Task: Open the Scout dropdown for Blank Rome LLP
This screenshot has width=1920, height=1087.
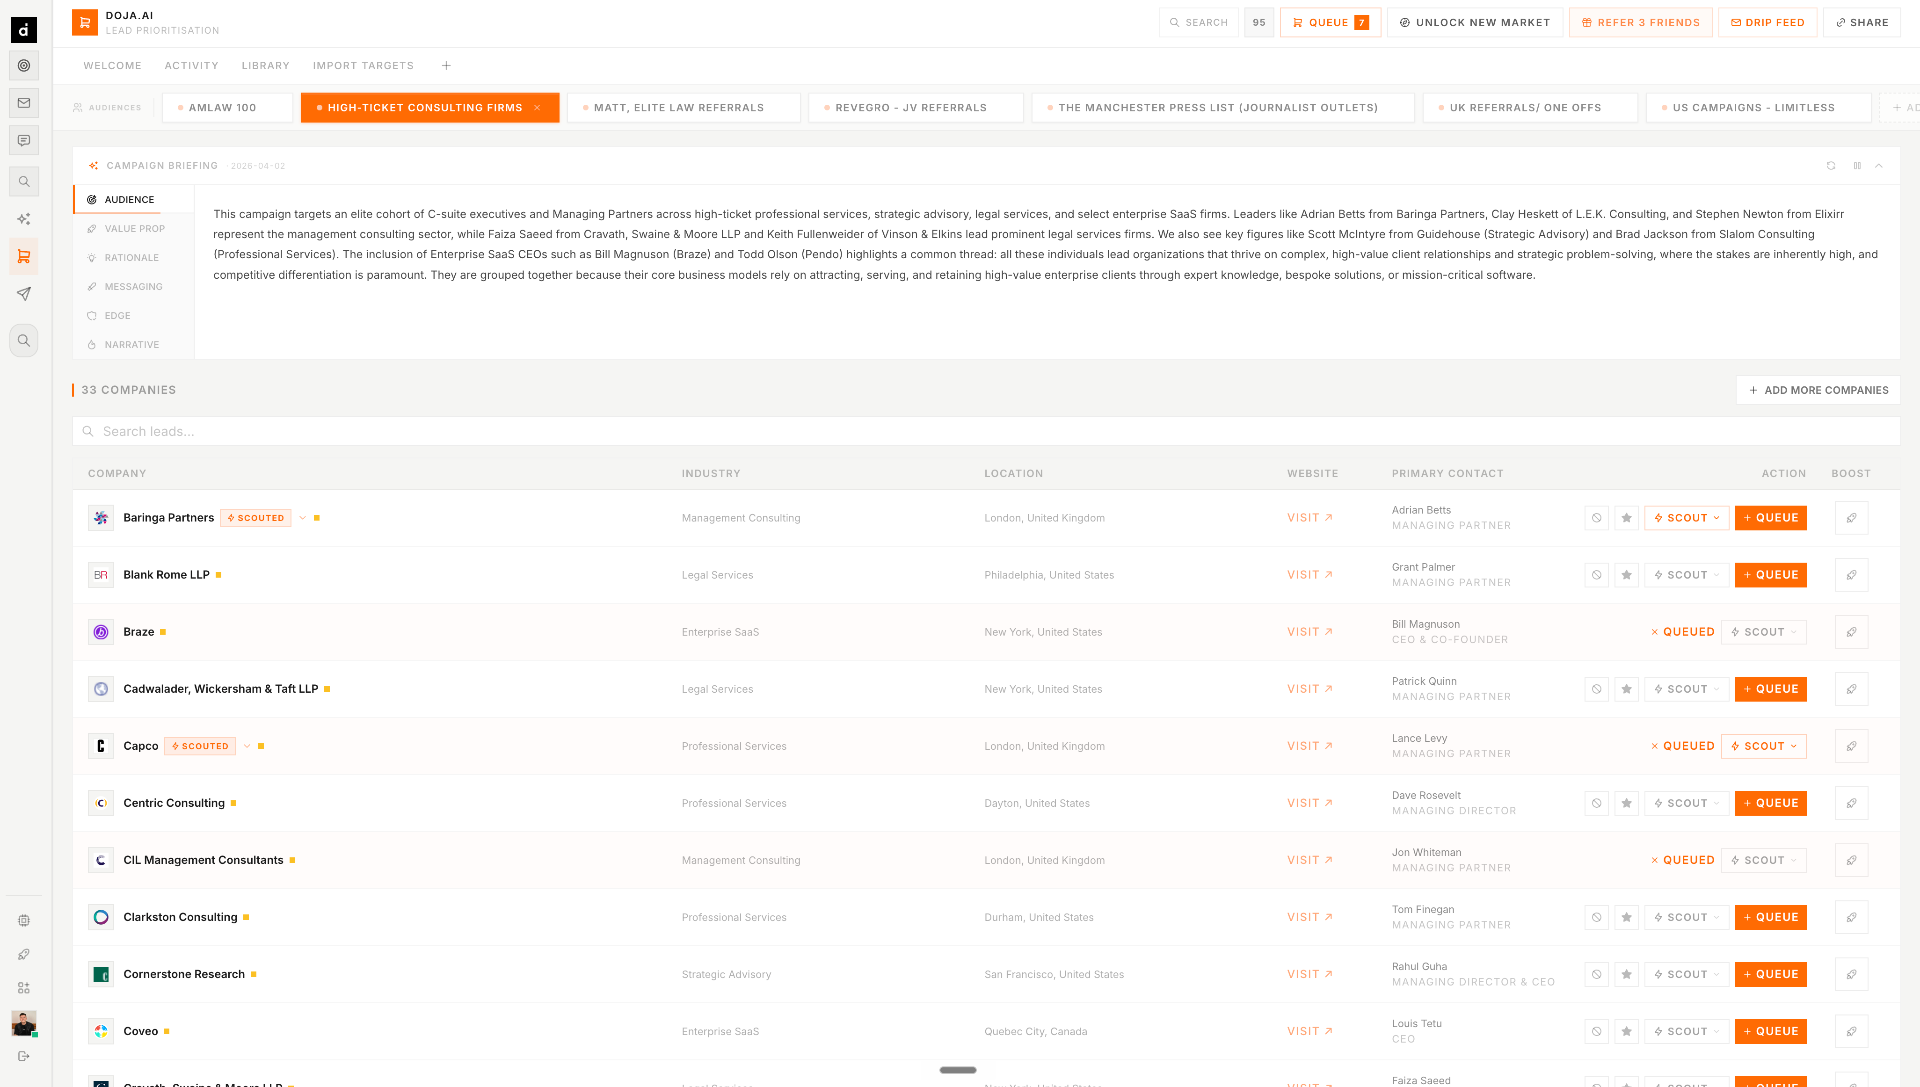Action: coord(1687,575)
